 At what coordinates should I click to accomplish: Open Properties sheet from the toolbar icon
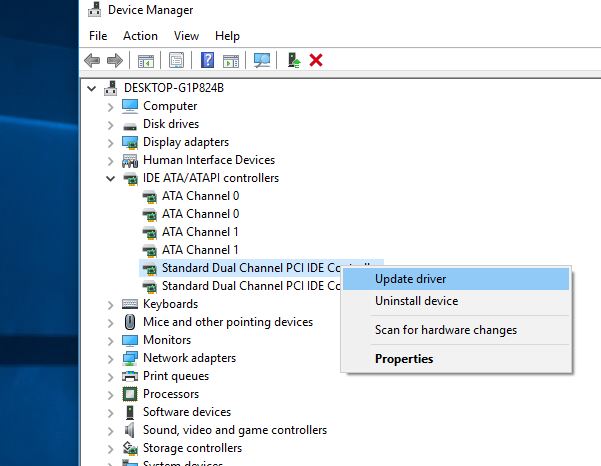tap(176, 61)
